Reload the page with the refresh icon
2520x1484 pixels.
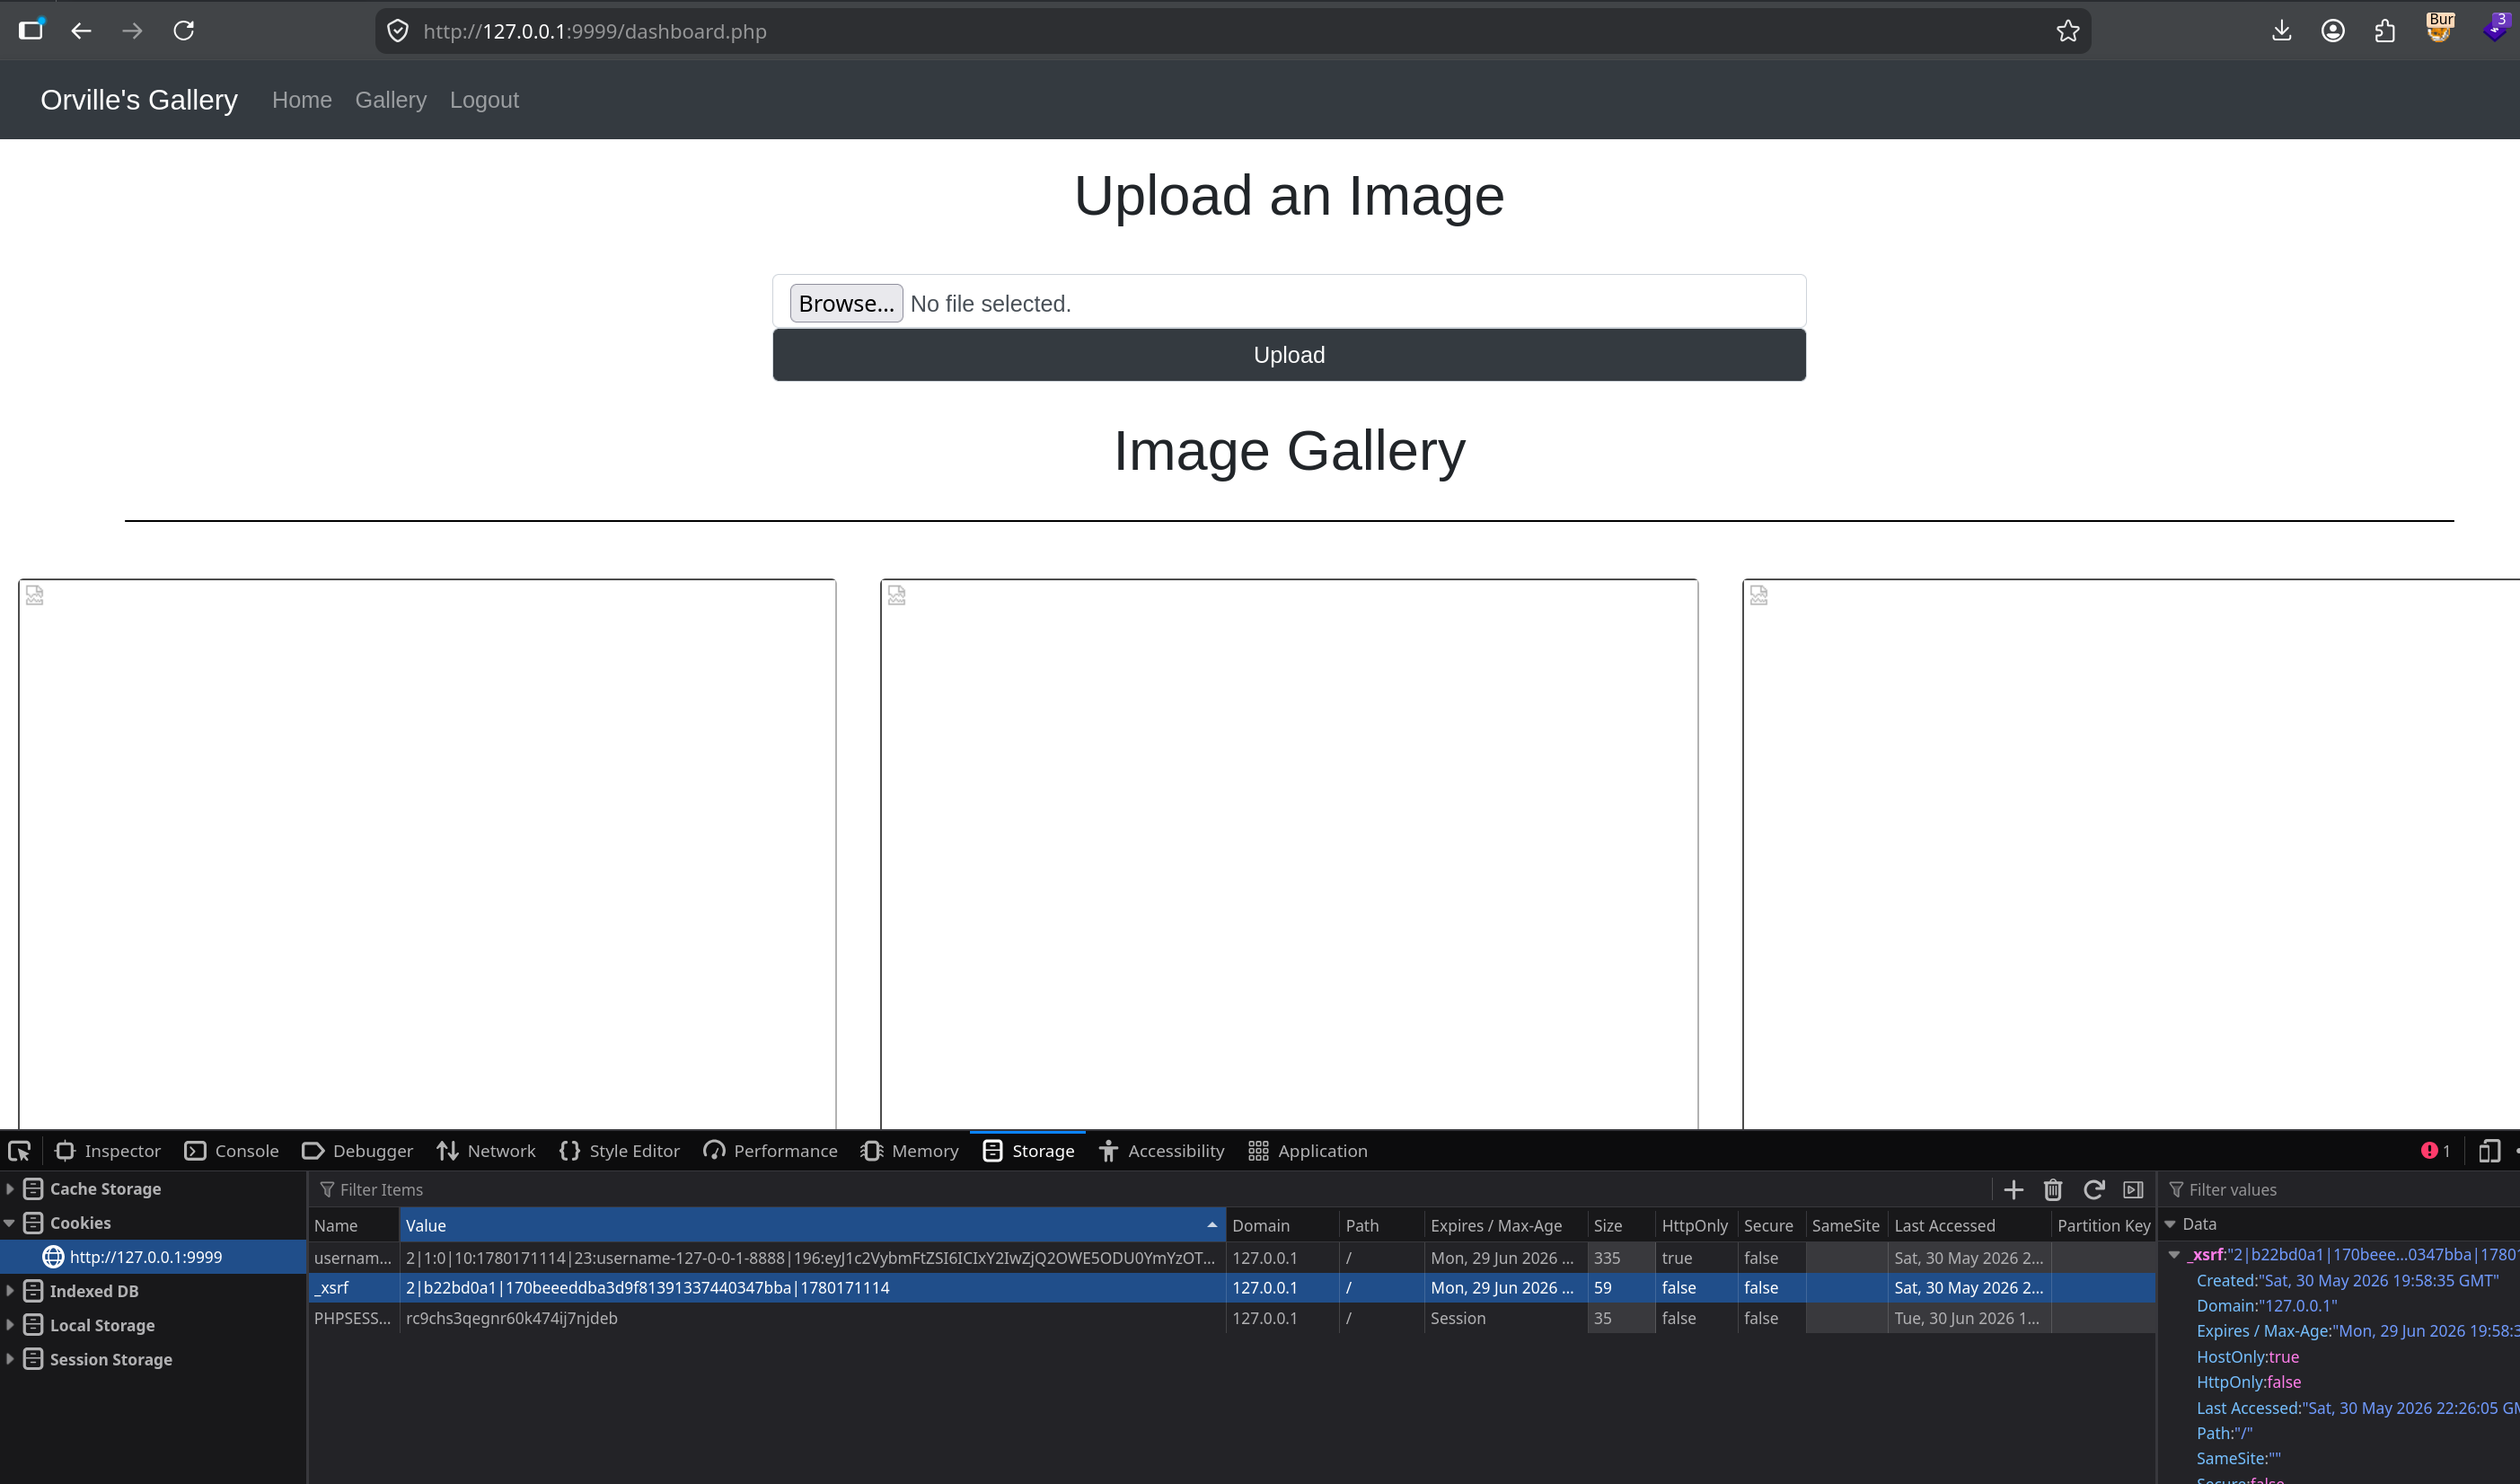[x=184, y=31]
